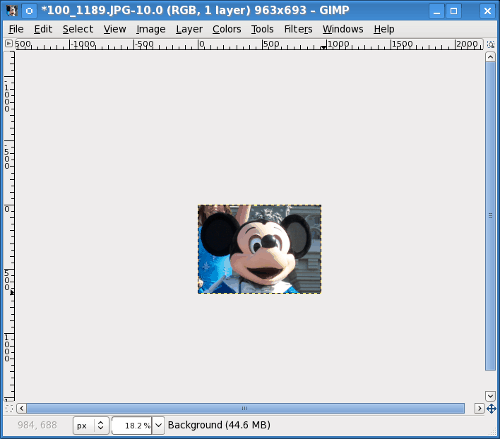Toggle Quick Mask button at bottom left
The height and width of the screenshot is (439, 500).
(9, 408)
